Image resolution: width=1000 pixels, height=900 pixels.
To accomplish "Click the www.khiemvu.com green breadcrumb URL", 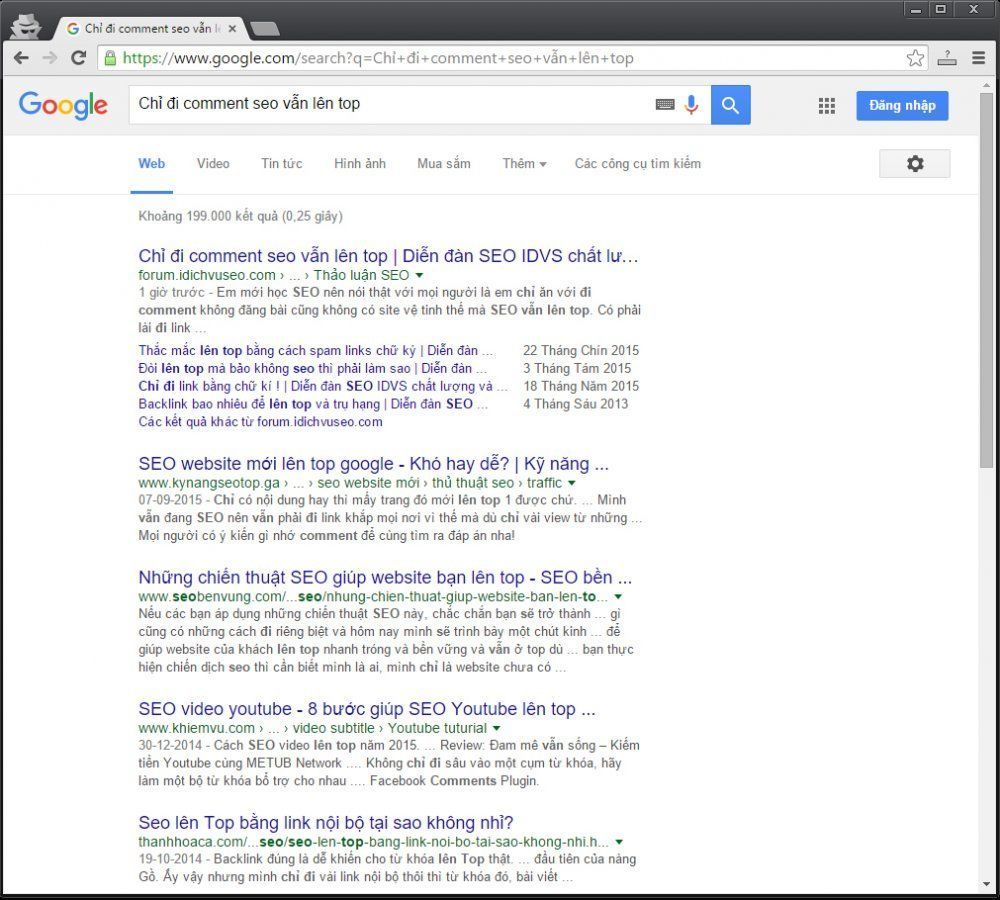I will [x=312, y=728].
